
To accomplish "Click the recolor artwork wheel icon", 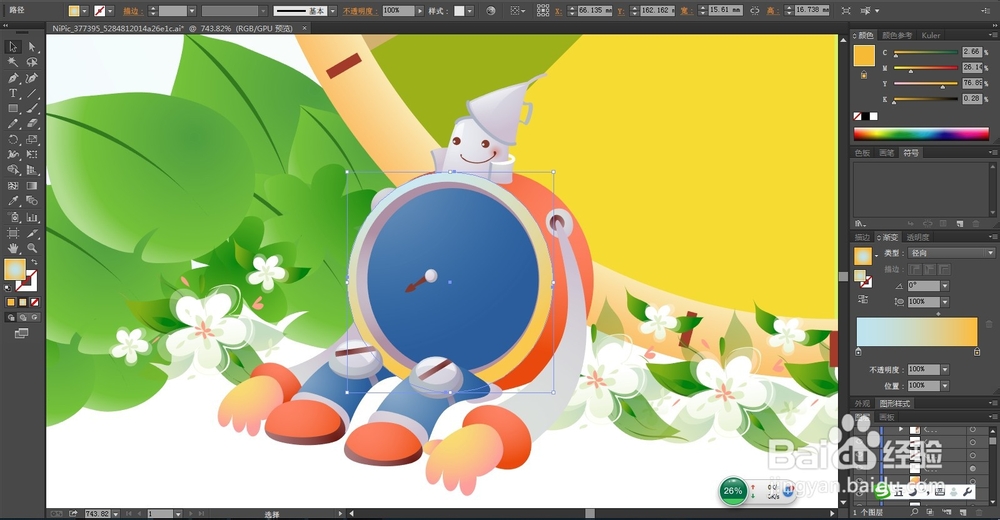I will pyautogui.click(x=490, y=11).
